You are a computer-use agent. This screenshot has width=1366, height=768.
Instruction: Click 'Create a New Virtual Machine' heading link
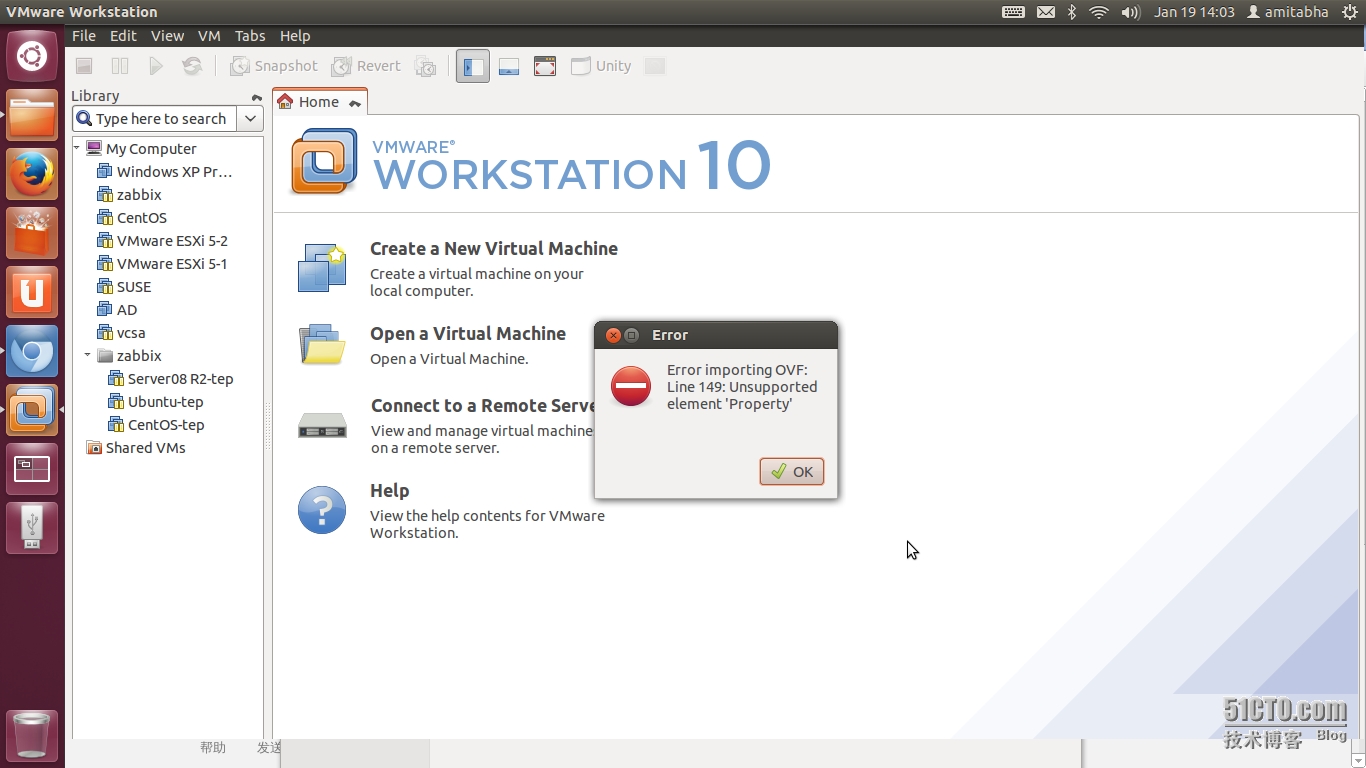click(494, 248)
